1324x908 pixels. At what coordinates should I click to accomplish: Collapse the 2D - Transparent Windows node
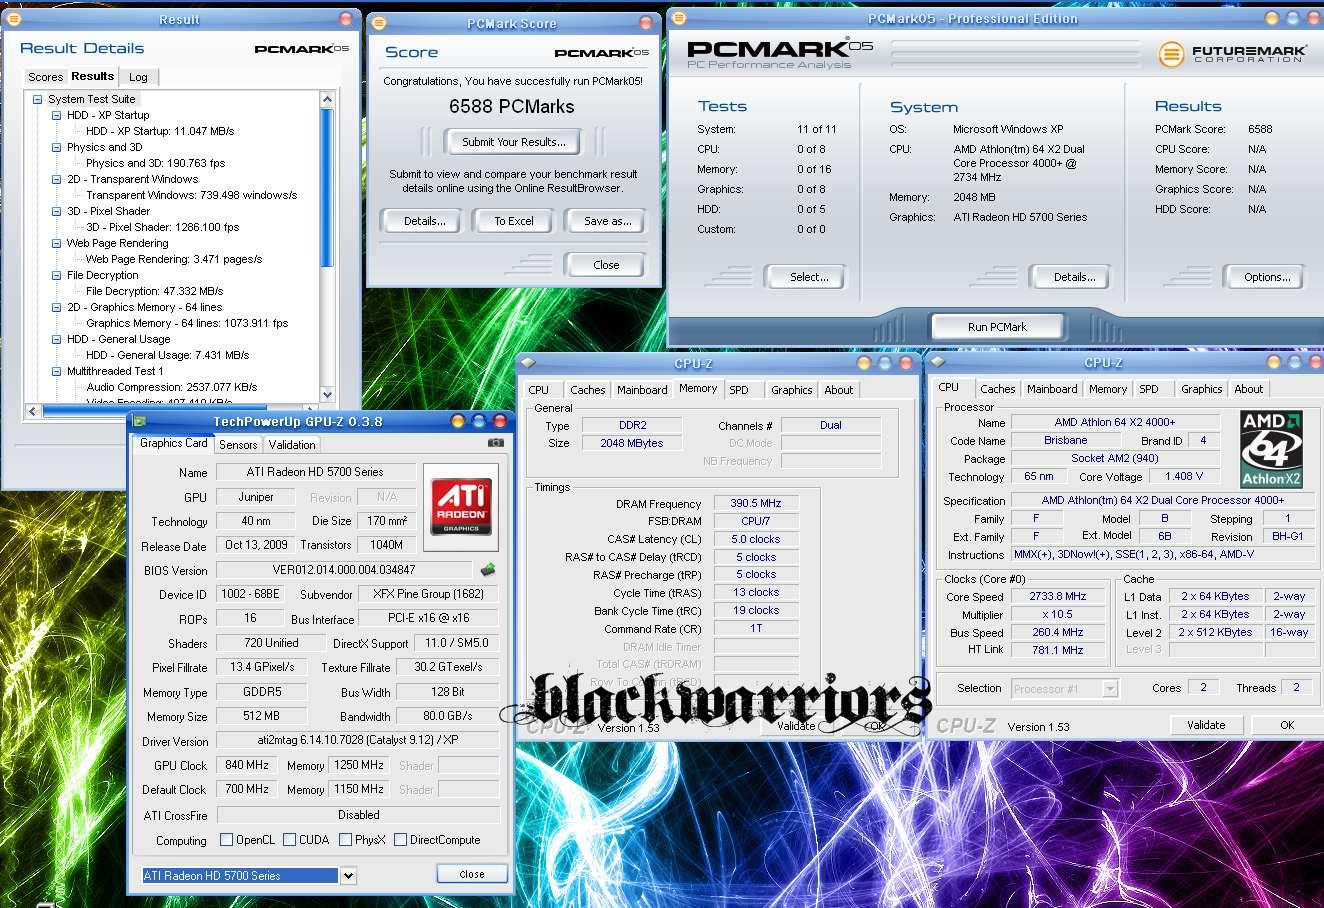57,179
